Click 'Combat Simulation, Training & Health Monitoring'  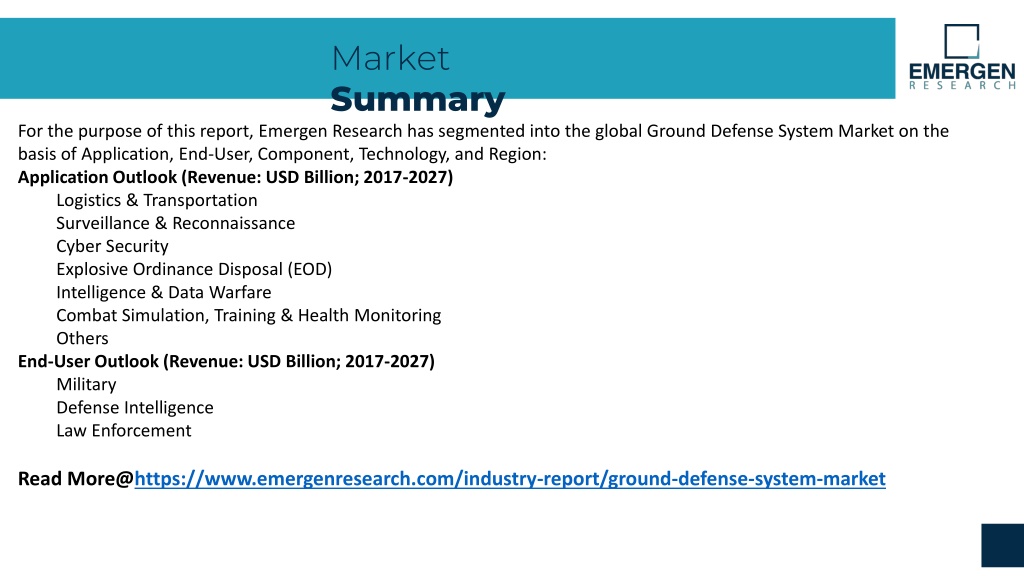pyautogui.click(x=249, y=315)
